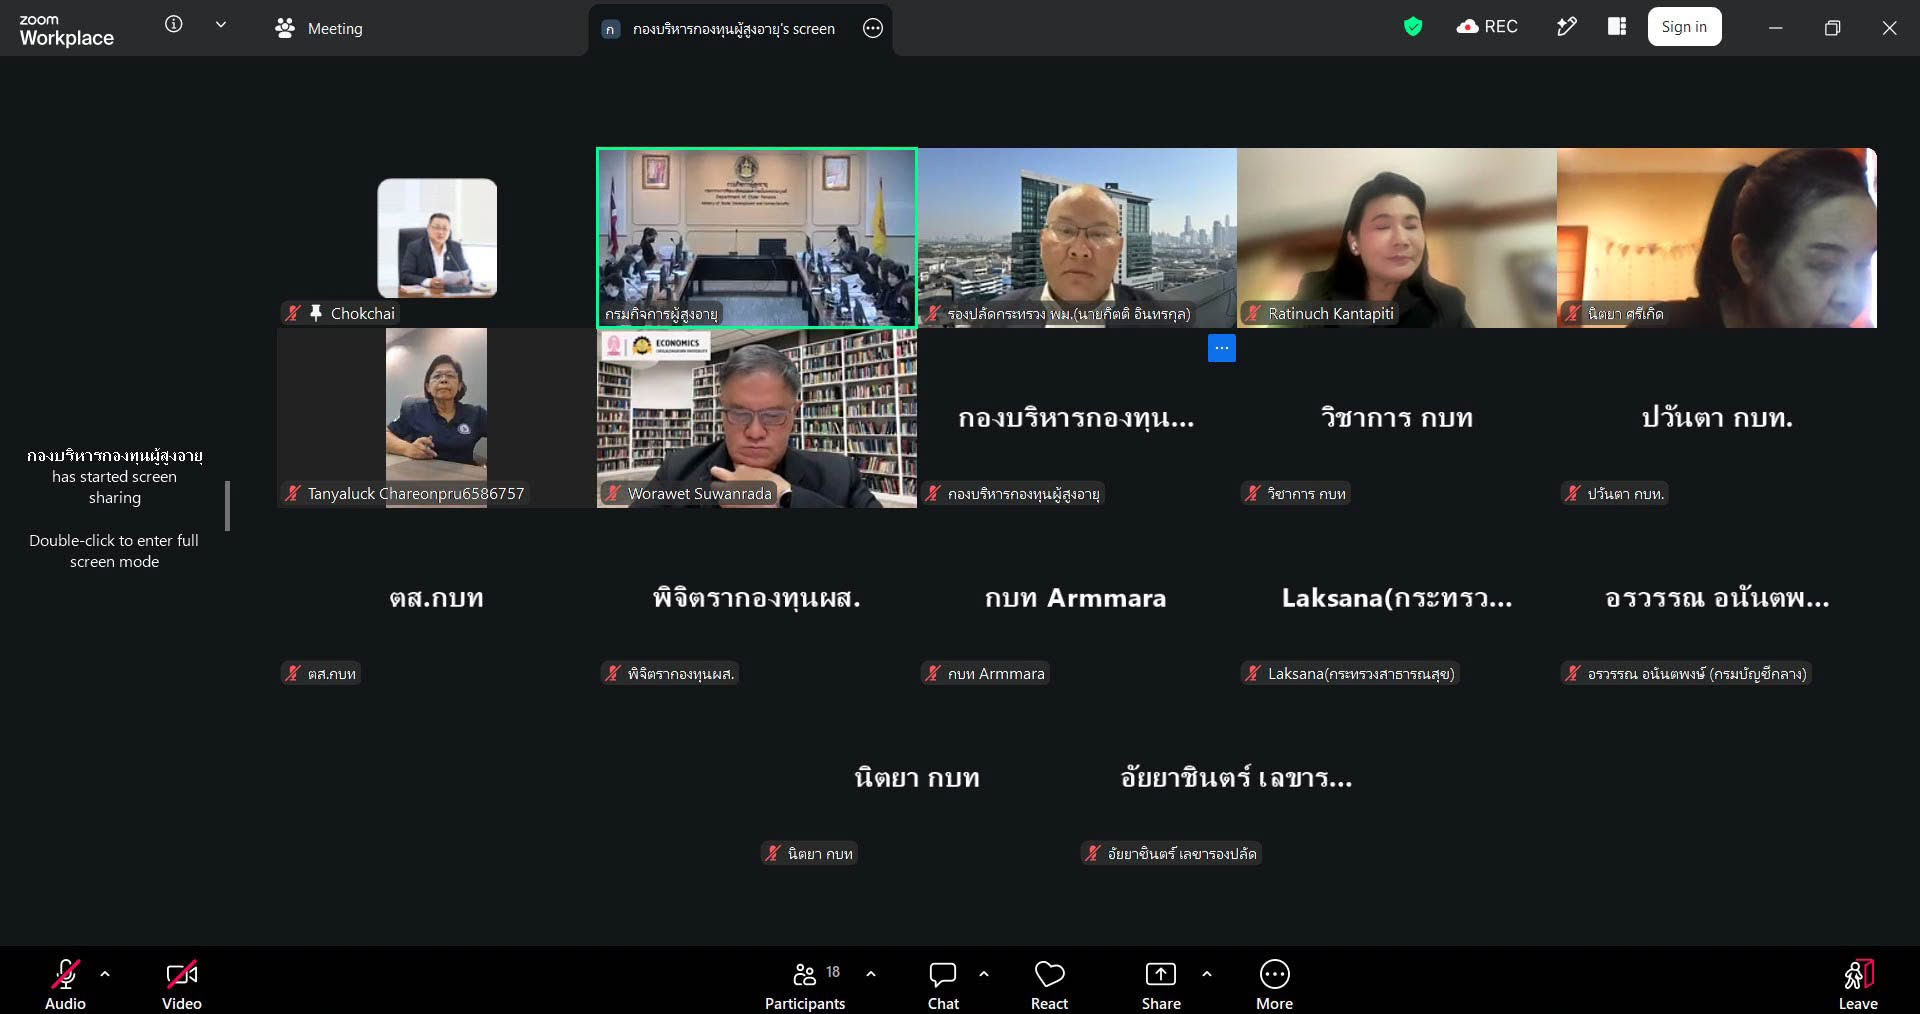The width and height of the screenshot is (1920, 1014).
Task: Open the meeting info icon
Action: (x=174, y=25)
